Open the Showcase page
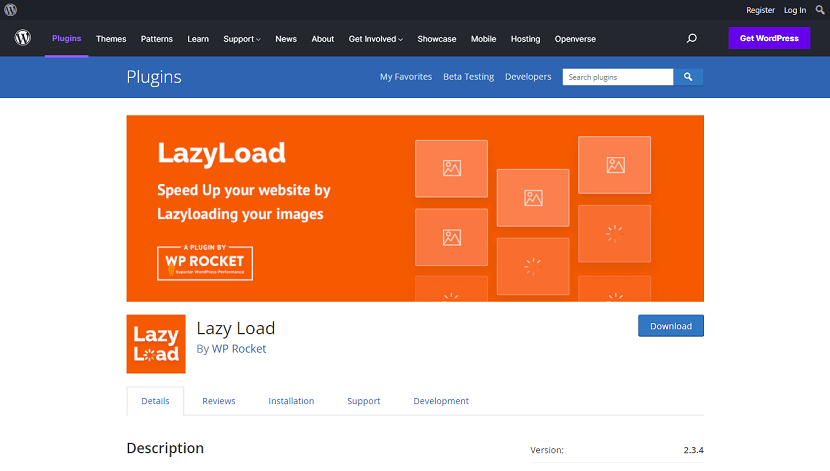Viewport: 830px width, 471px height. coord(437,39)
